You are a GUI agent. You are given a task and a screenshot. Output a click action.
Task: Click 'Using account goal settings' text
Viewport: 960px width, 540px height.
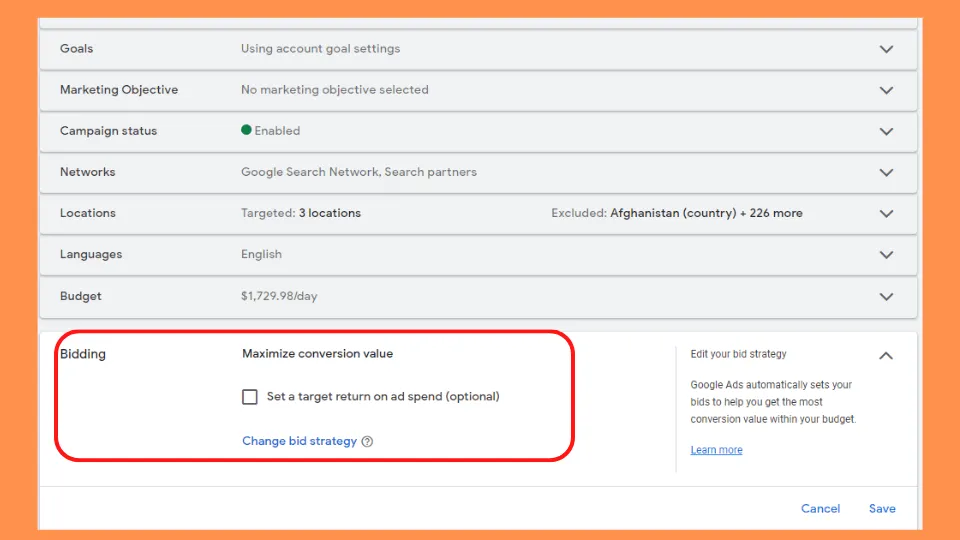[320, 48]
